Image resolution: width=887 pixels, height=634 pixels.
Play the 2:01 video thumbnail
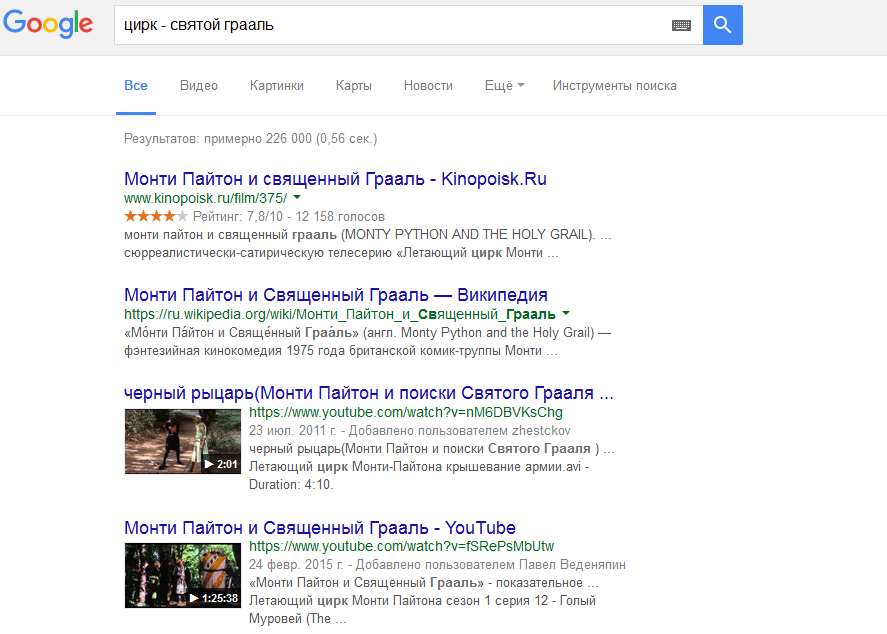click(x=182, y=440)
